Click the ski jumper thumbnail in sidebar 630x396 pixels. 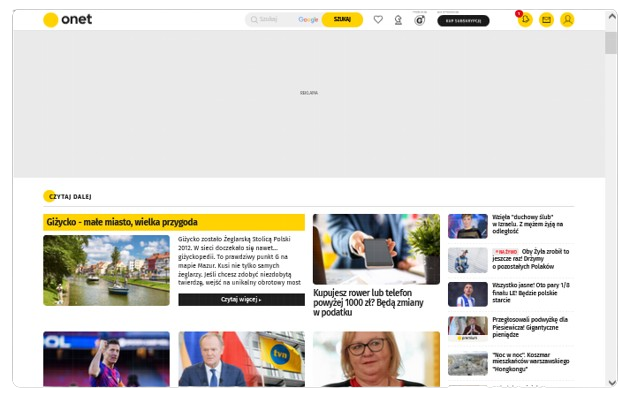tap(468, 260)
